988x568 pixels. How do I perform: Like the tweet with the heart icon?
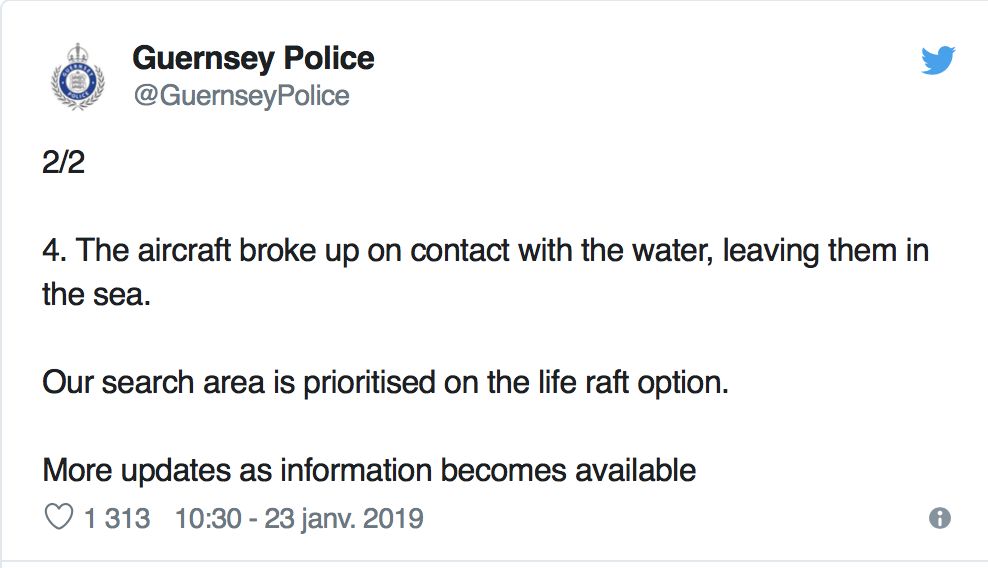(59, 518)
